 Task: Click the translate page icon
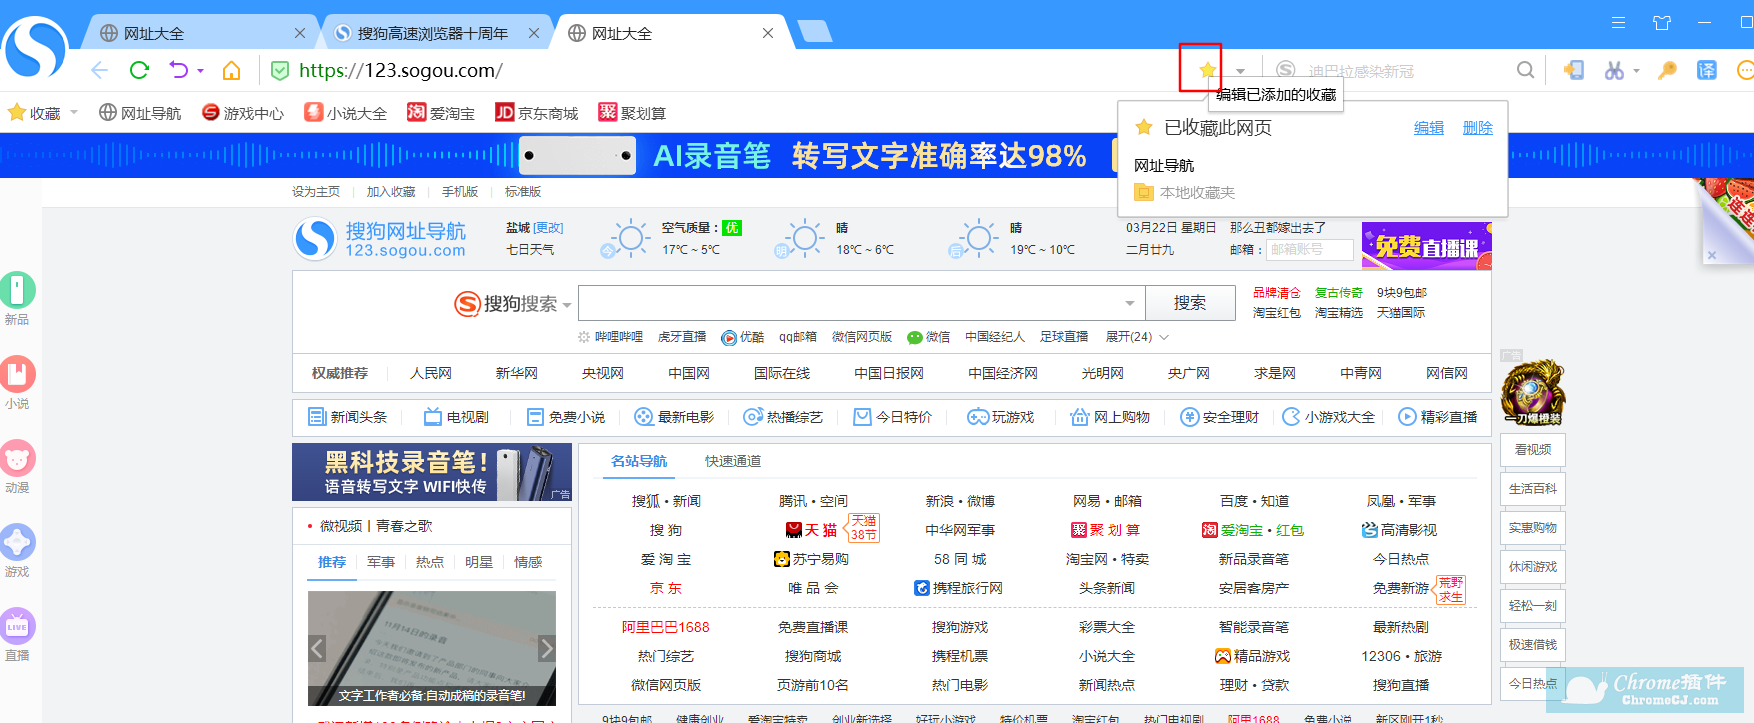pyautogui.click(x=1707, y=70)
